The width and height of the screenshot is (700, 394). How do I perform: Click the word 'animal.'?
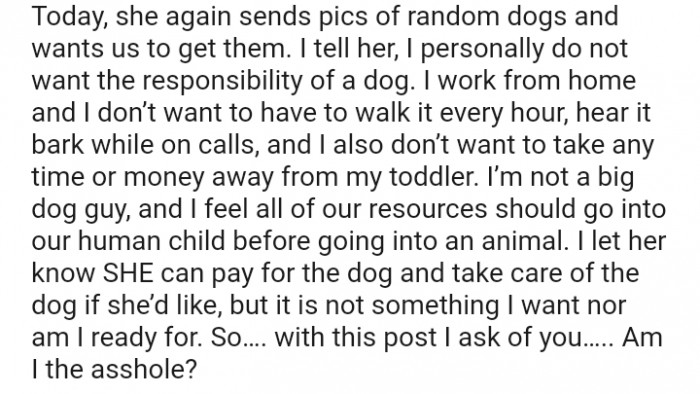tap(522, 241)
